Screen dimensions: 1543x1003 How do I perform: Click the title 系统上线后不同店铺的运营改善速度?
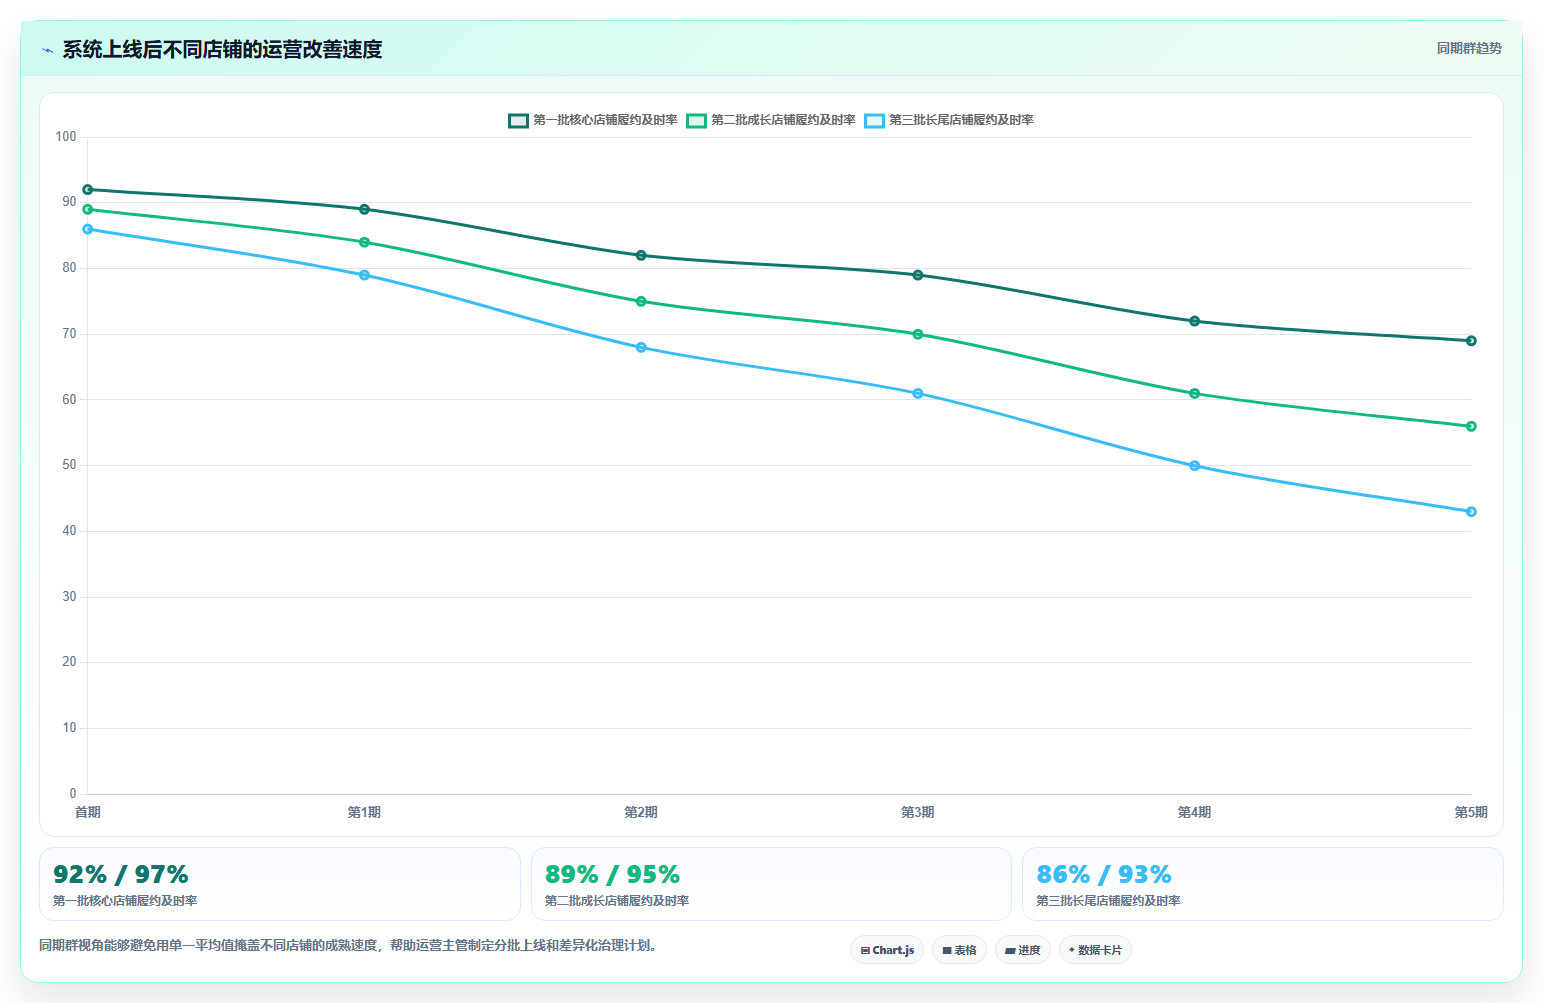222,50
